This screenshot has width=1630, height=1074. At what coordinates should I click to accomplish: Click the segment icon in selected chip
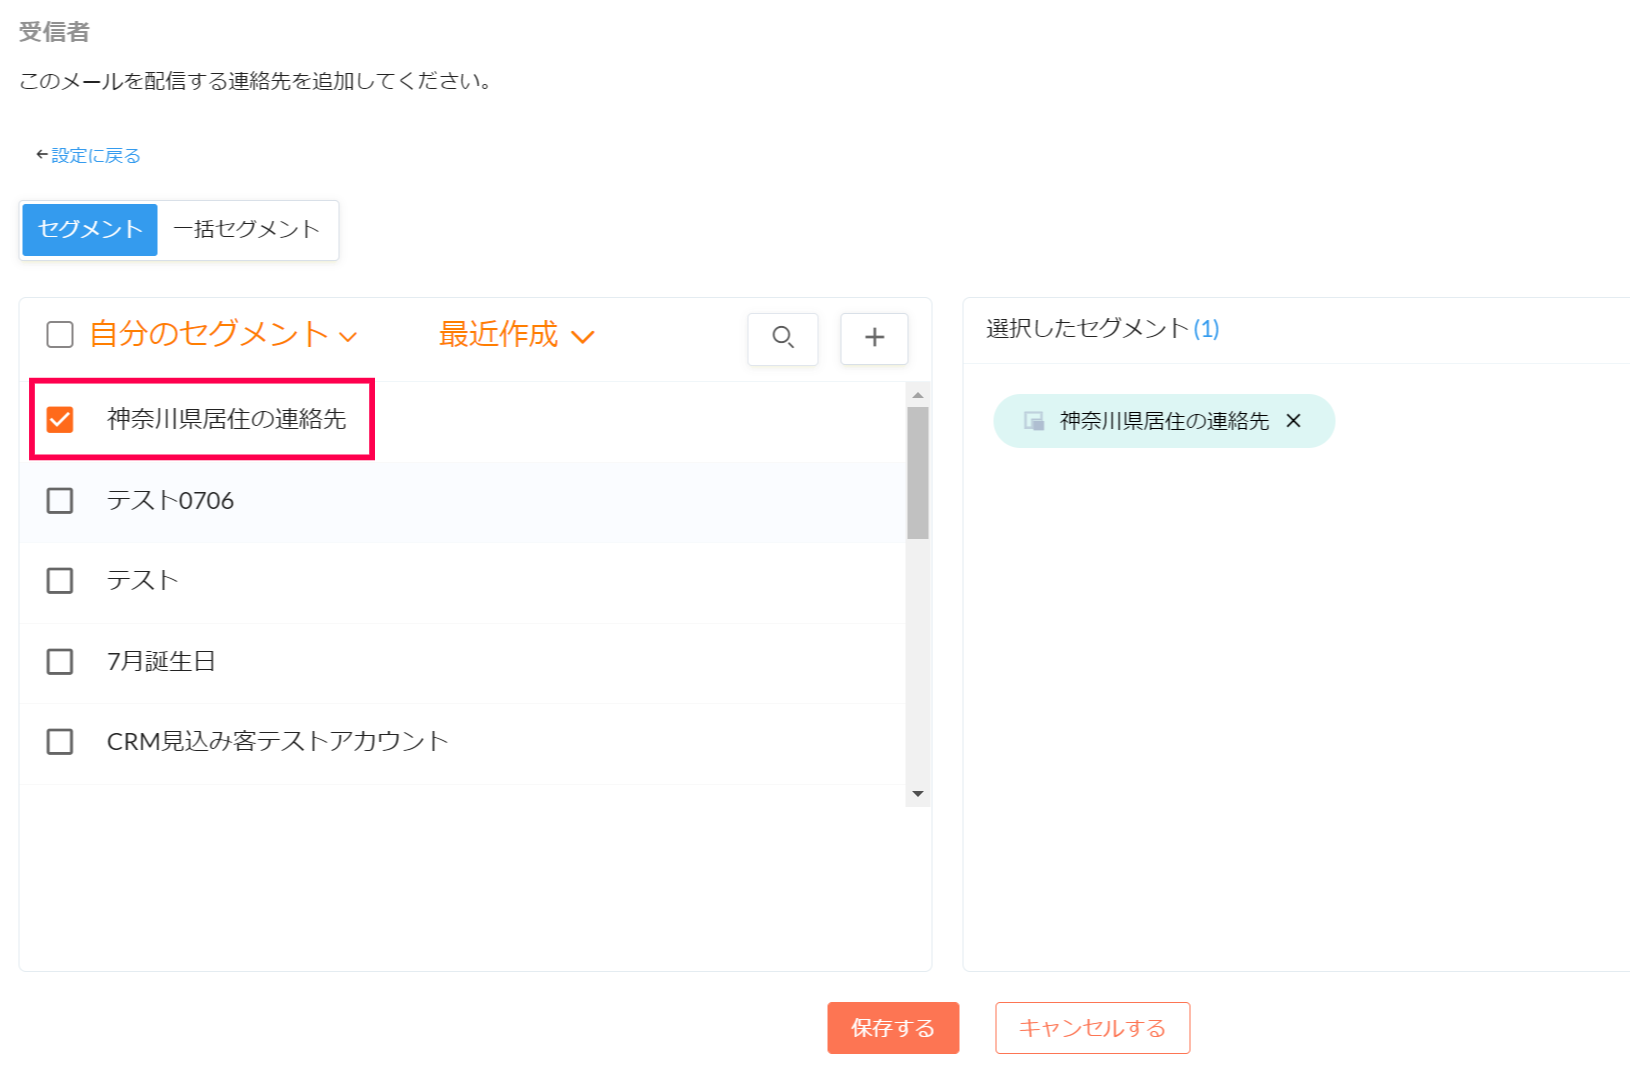tap(1034, 421)
